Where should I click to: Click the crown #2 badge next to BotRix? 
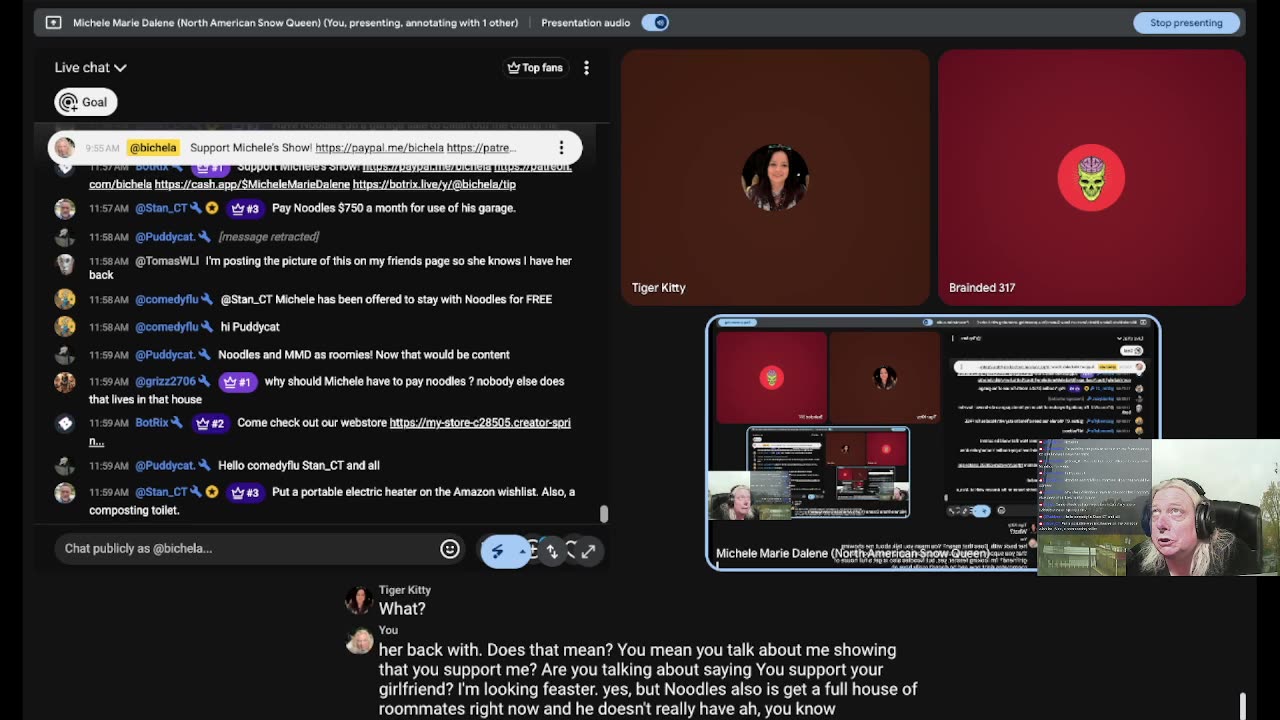(210, 423)
